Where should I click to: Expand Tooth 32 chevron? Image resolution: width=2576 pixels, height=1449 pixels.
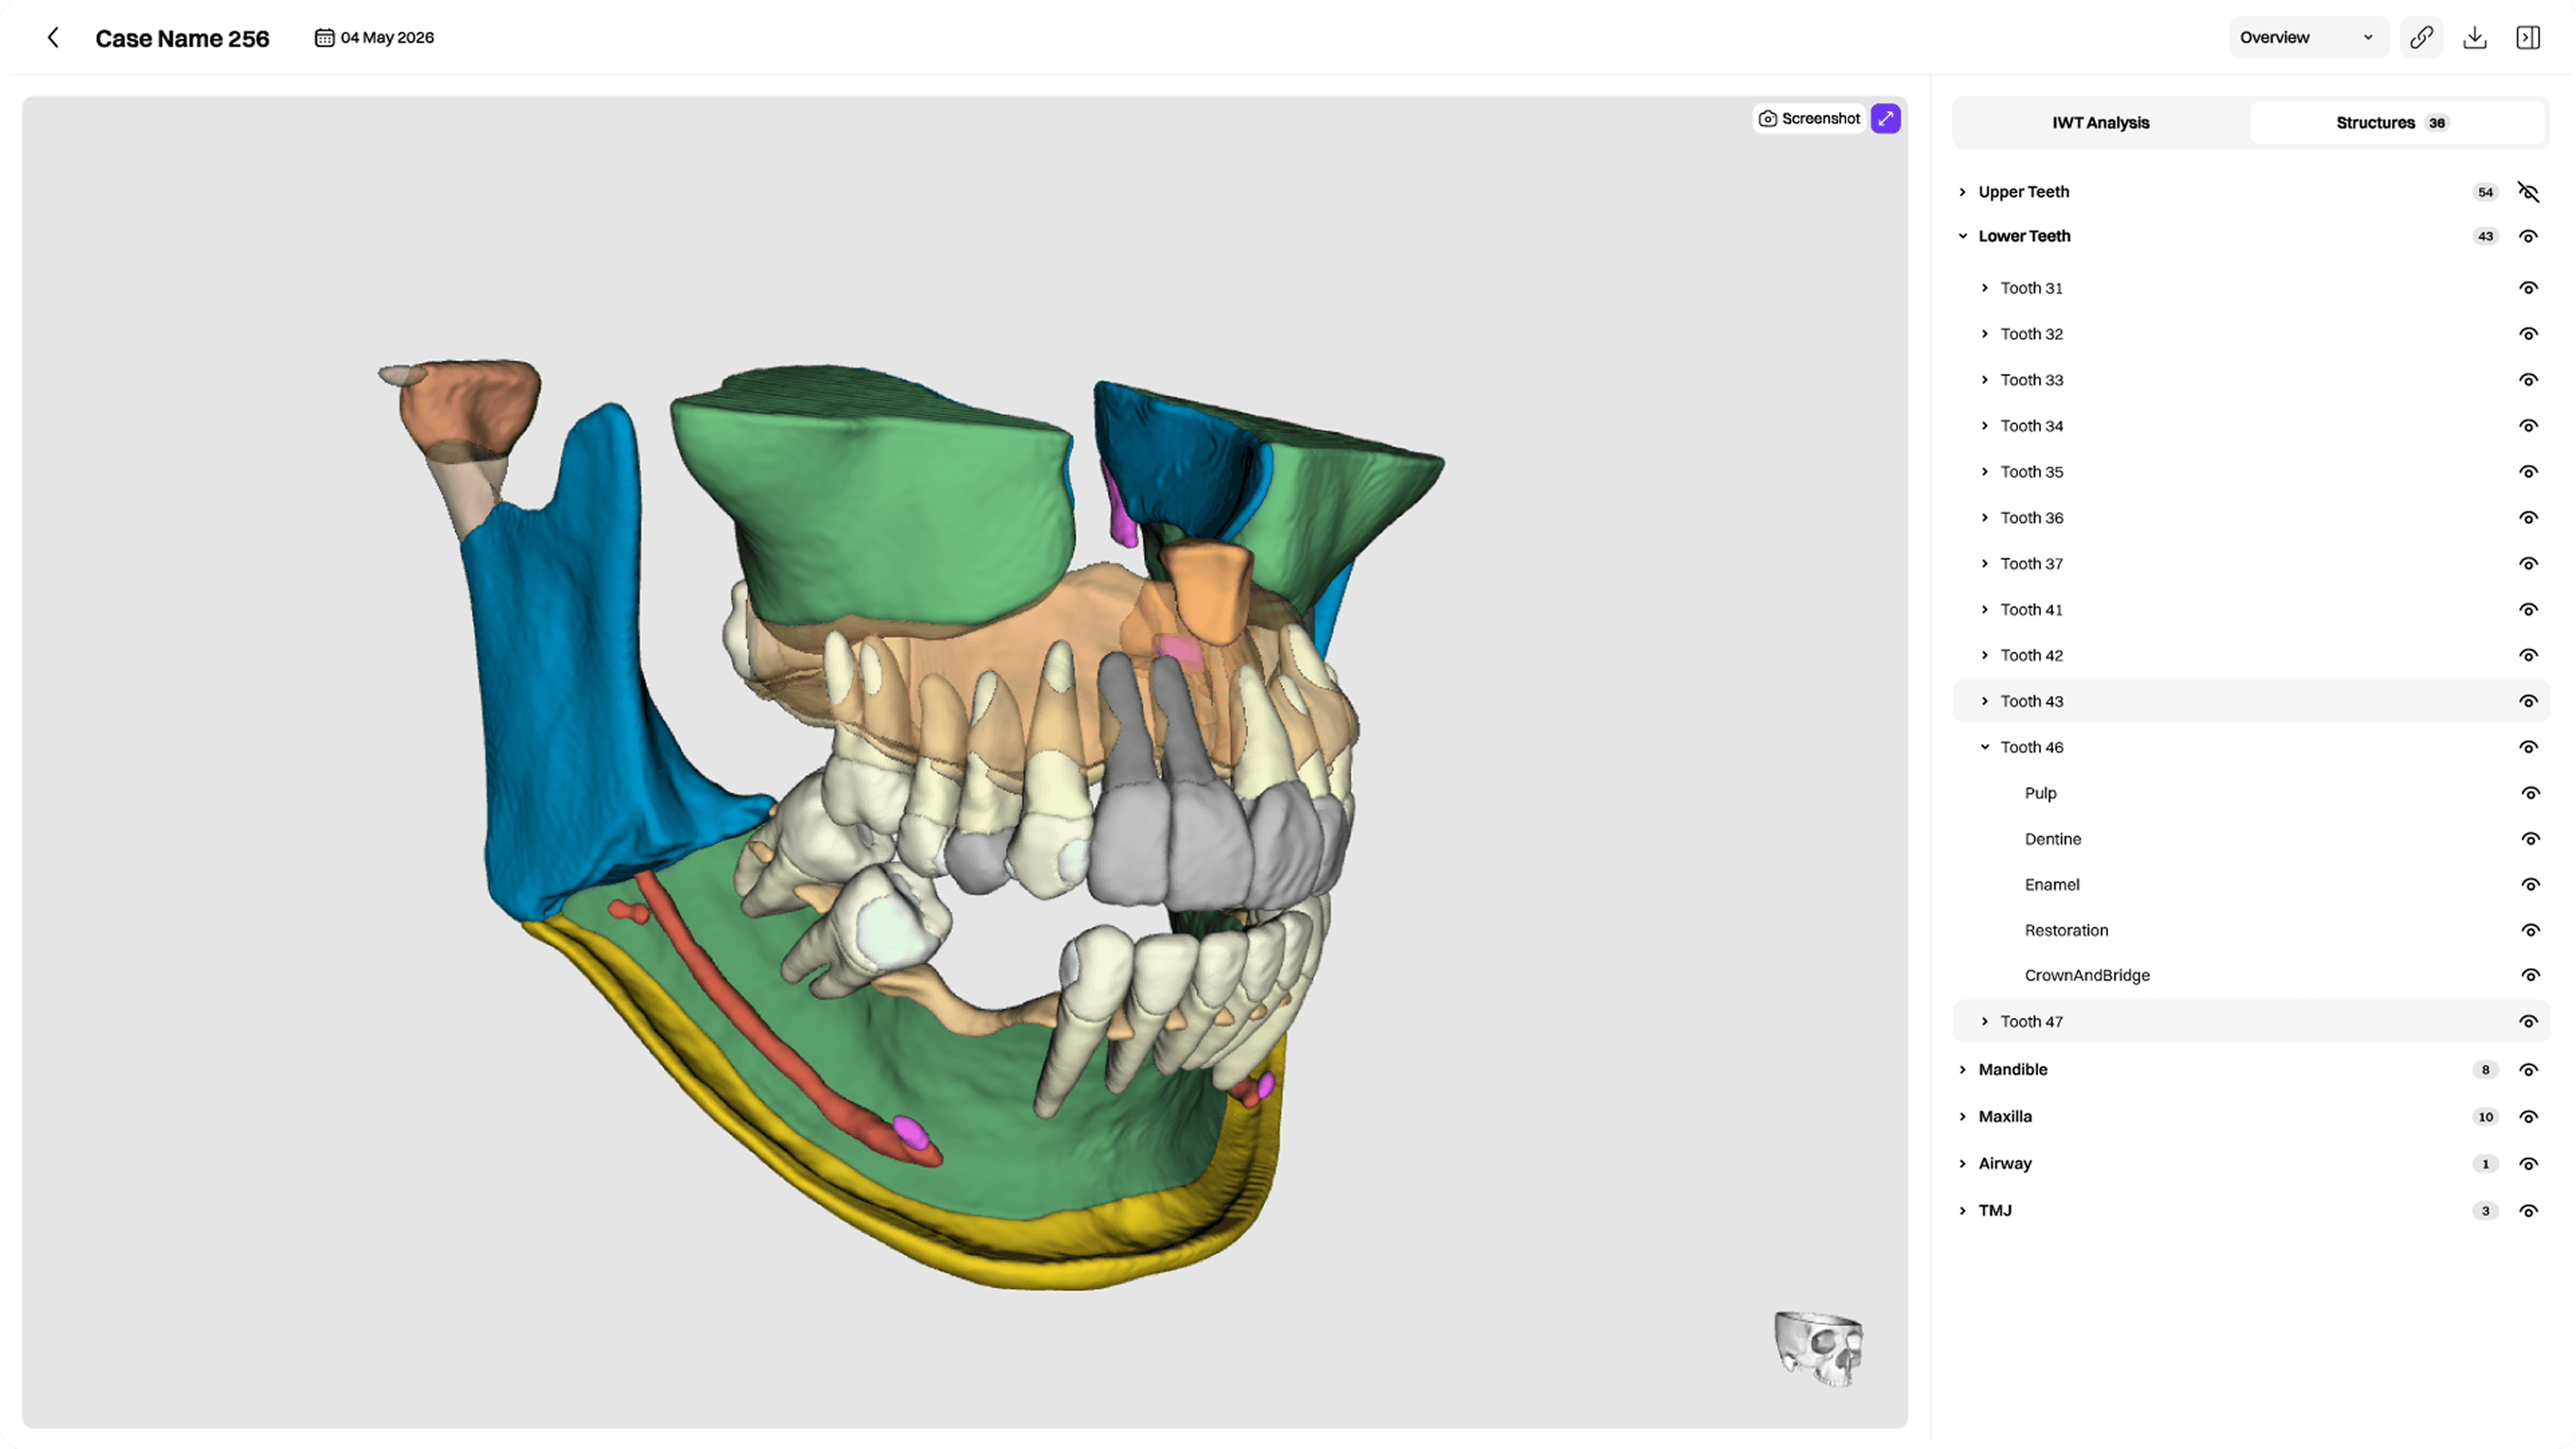(x=1985, y=334)
